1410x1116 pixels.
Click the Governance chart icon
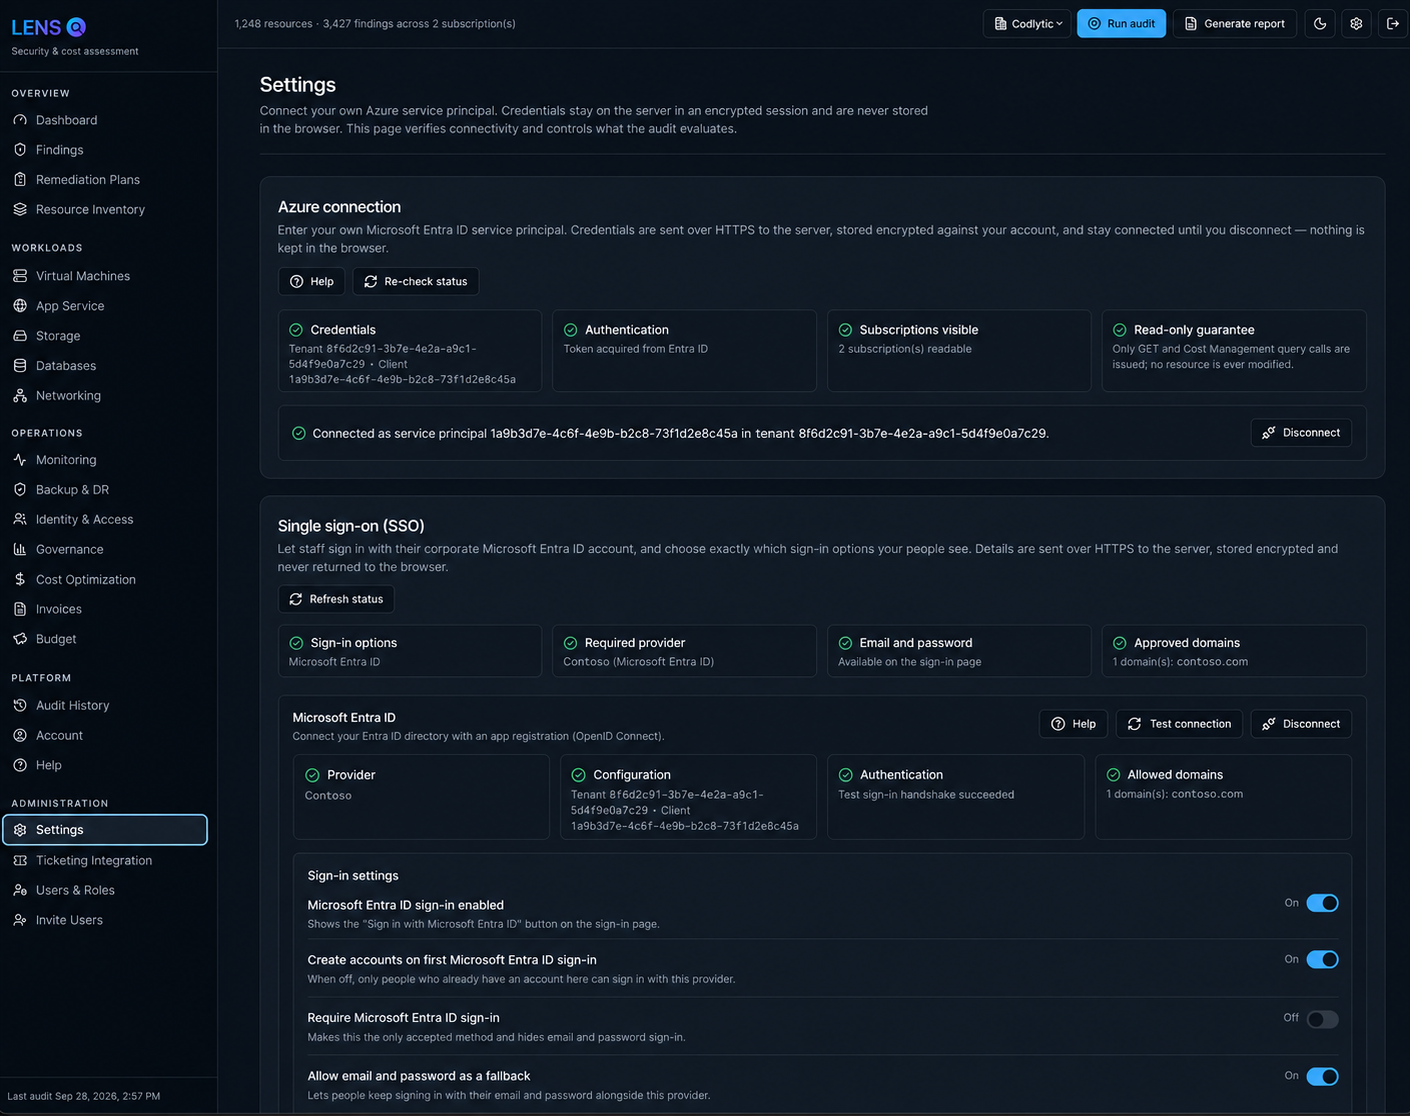click(x=20, y=550)
